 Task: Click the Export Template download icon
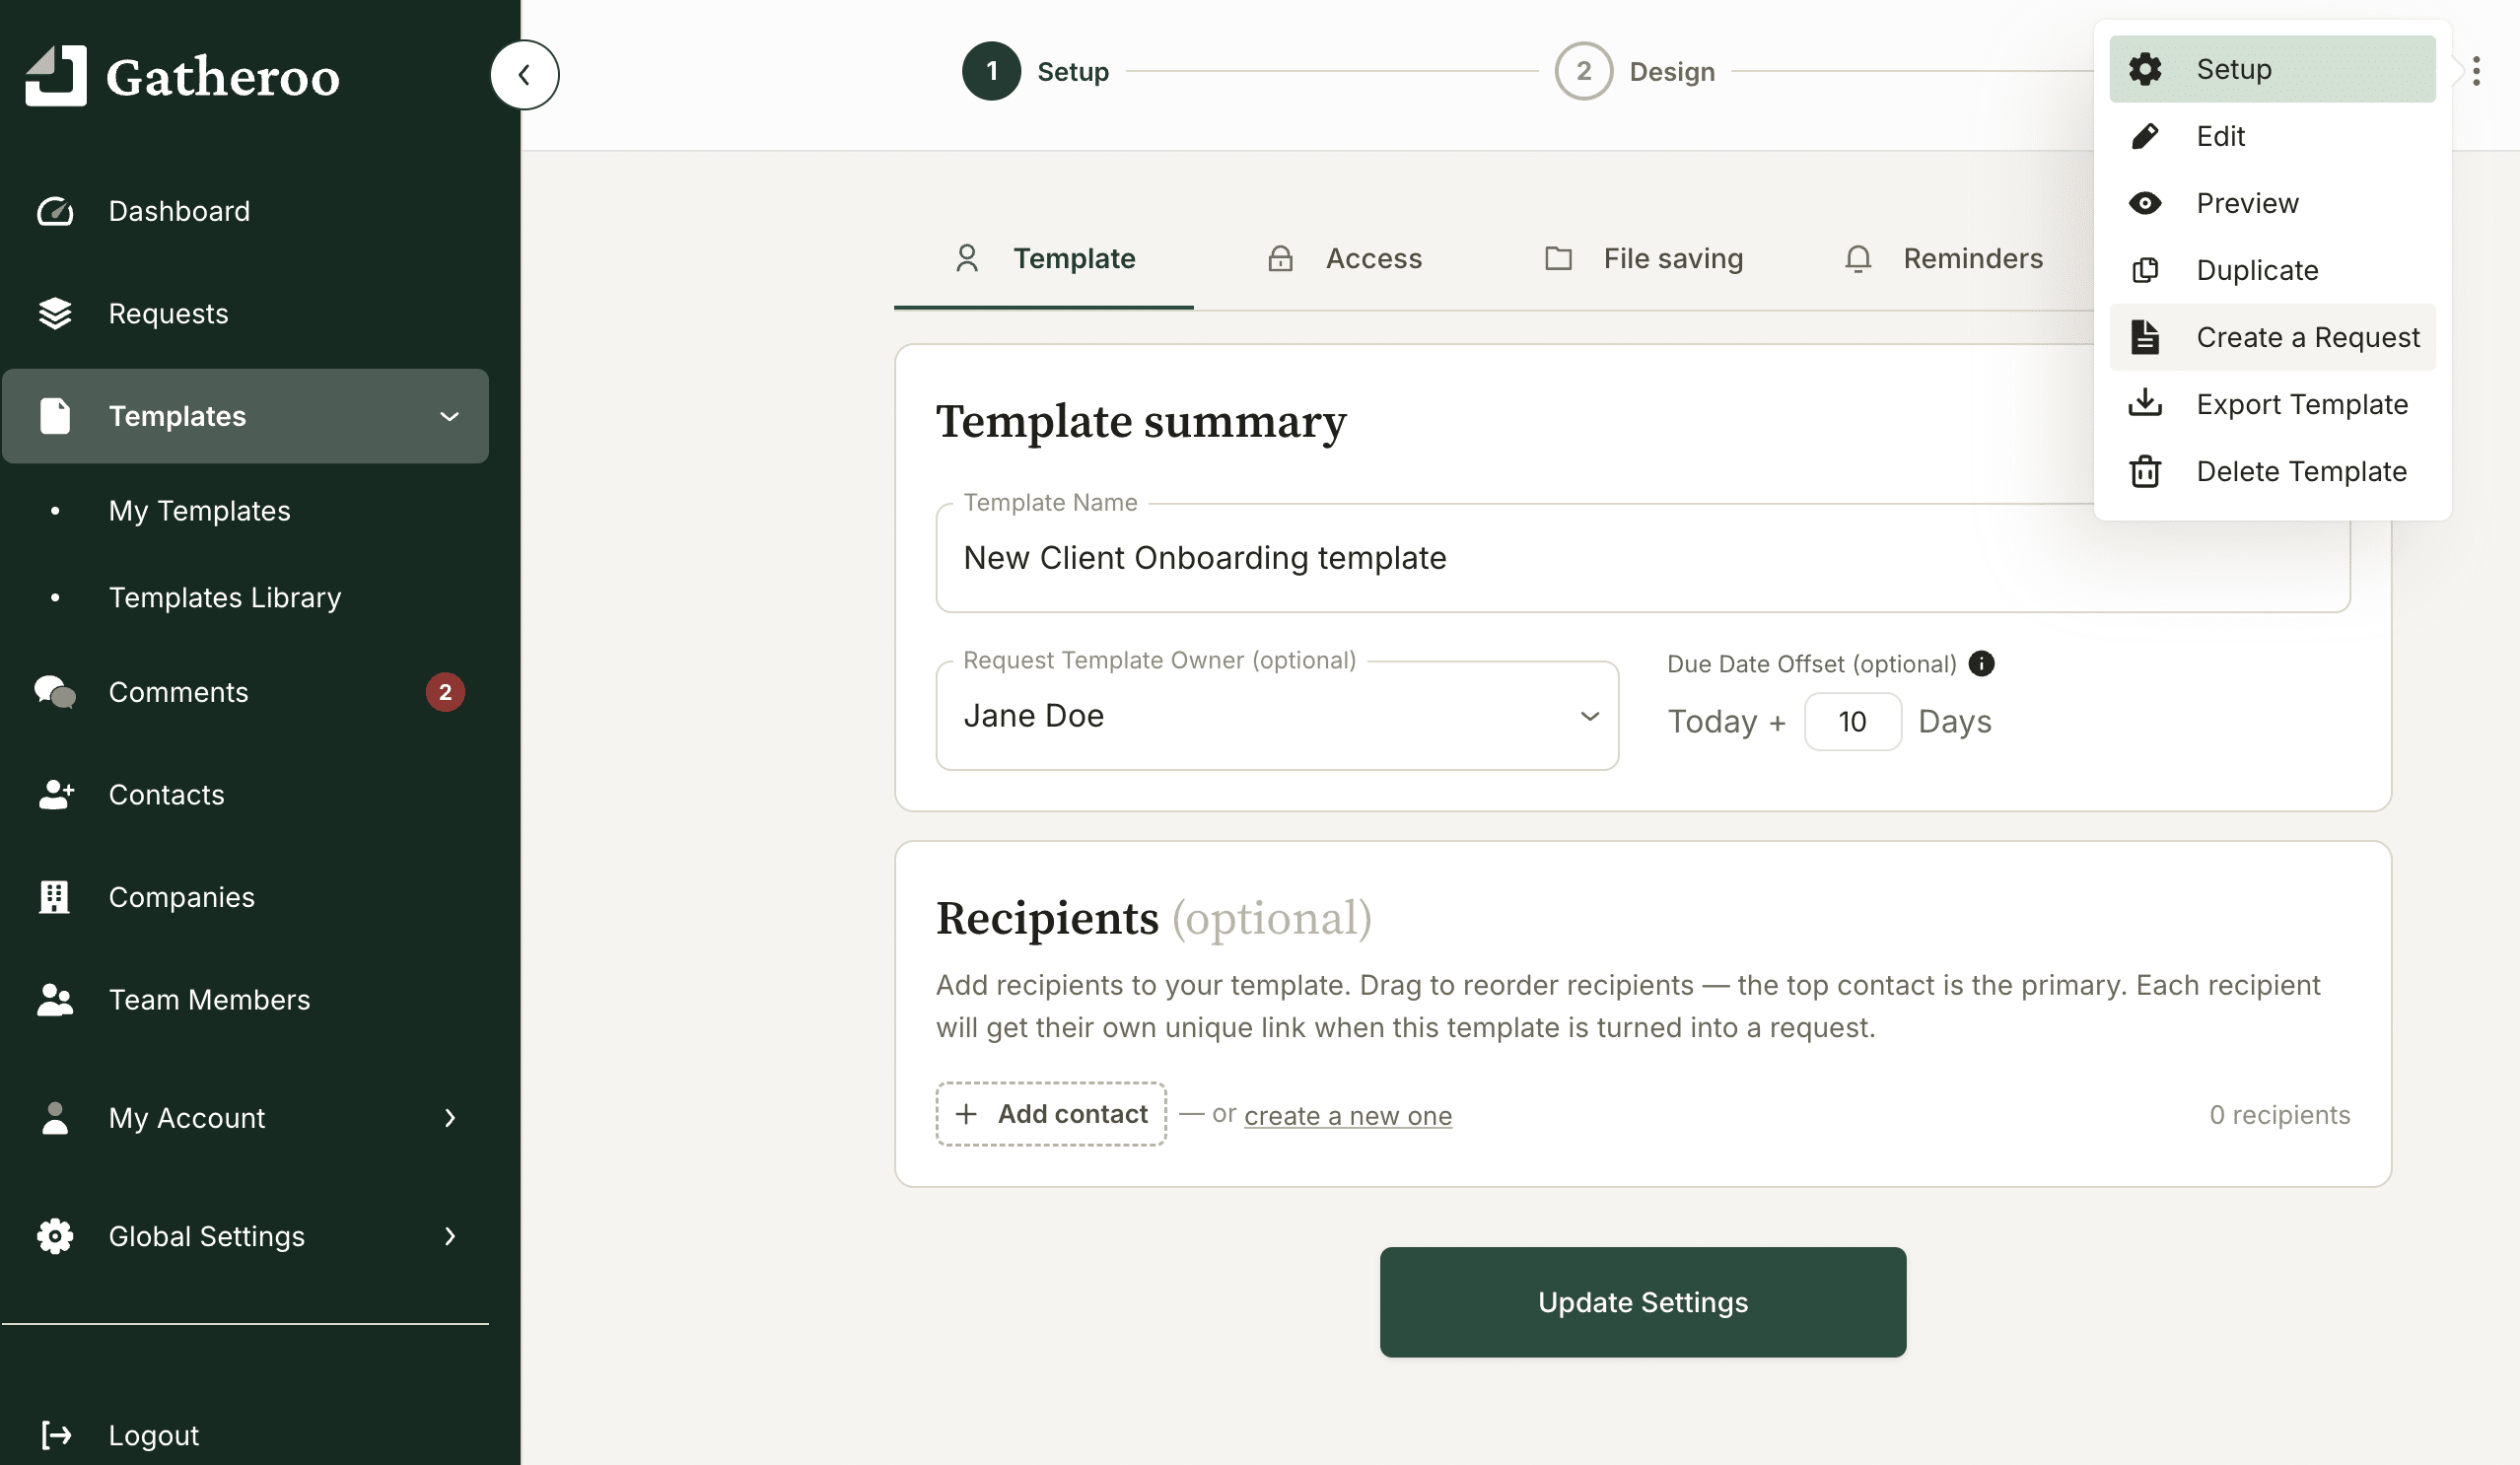click(2145, 403)
